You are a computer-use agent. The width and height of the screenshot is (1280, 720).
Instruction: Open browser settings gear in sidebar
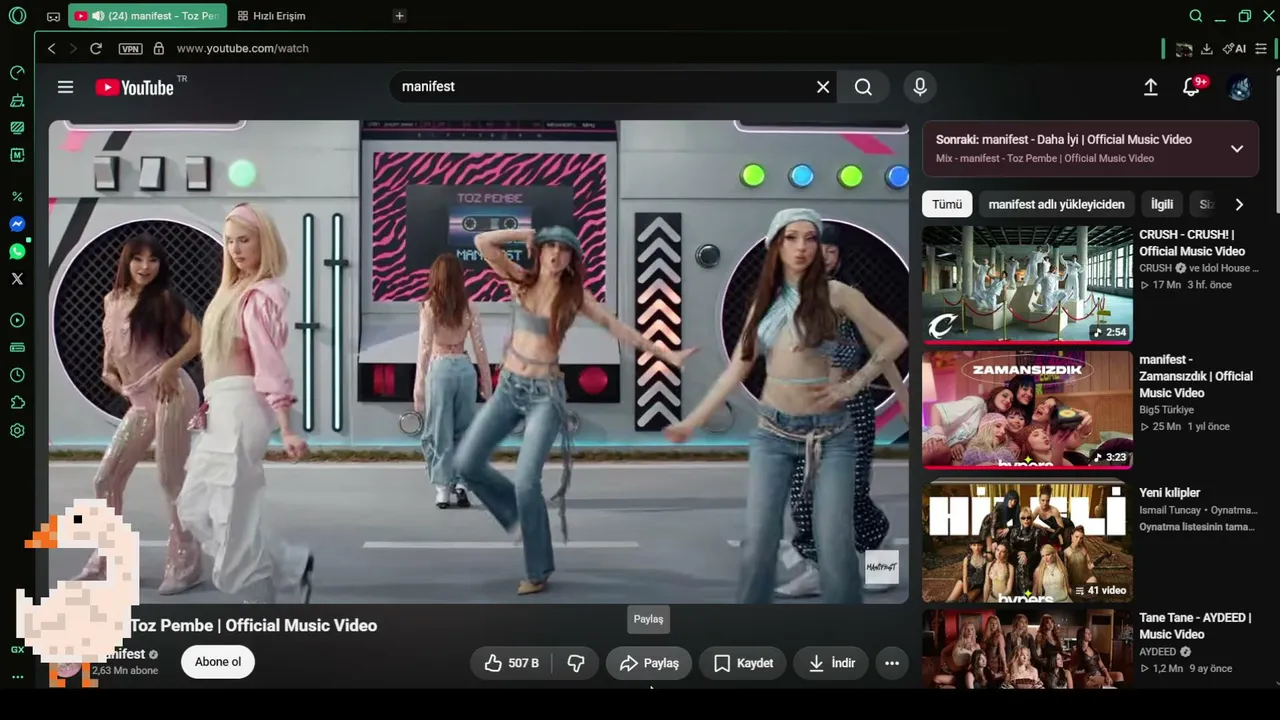point(17,431)
